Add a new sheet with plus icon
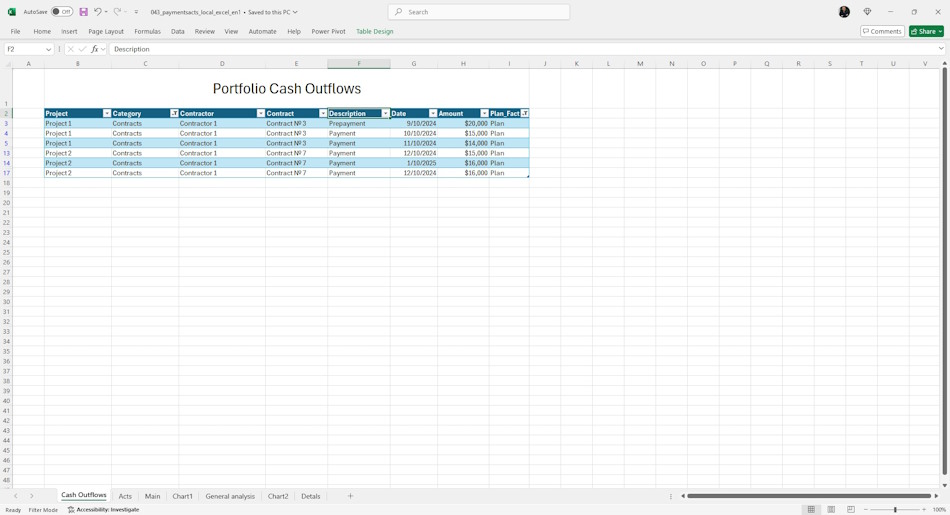Screen dimensions: 950x515 [350, 496]
